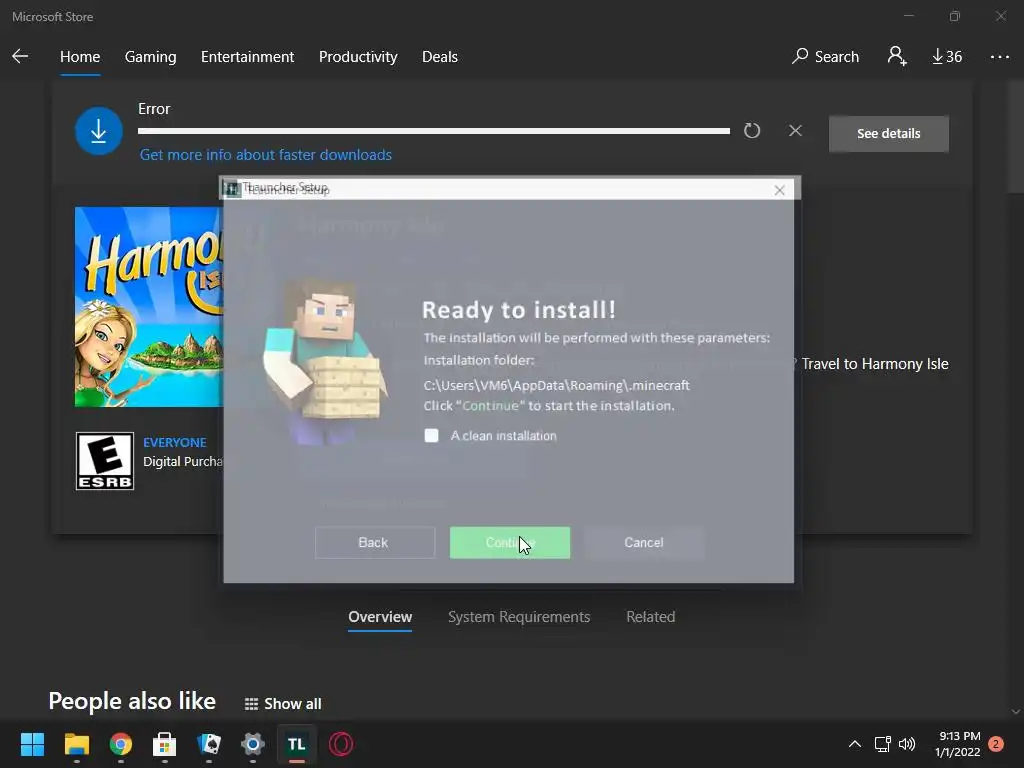This screenshot has height=768, width=1024.
Task: Click the Harmony Isle game thumbnail
Action: coord(149,307)
